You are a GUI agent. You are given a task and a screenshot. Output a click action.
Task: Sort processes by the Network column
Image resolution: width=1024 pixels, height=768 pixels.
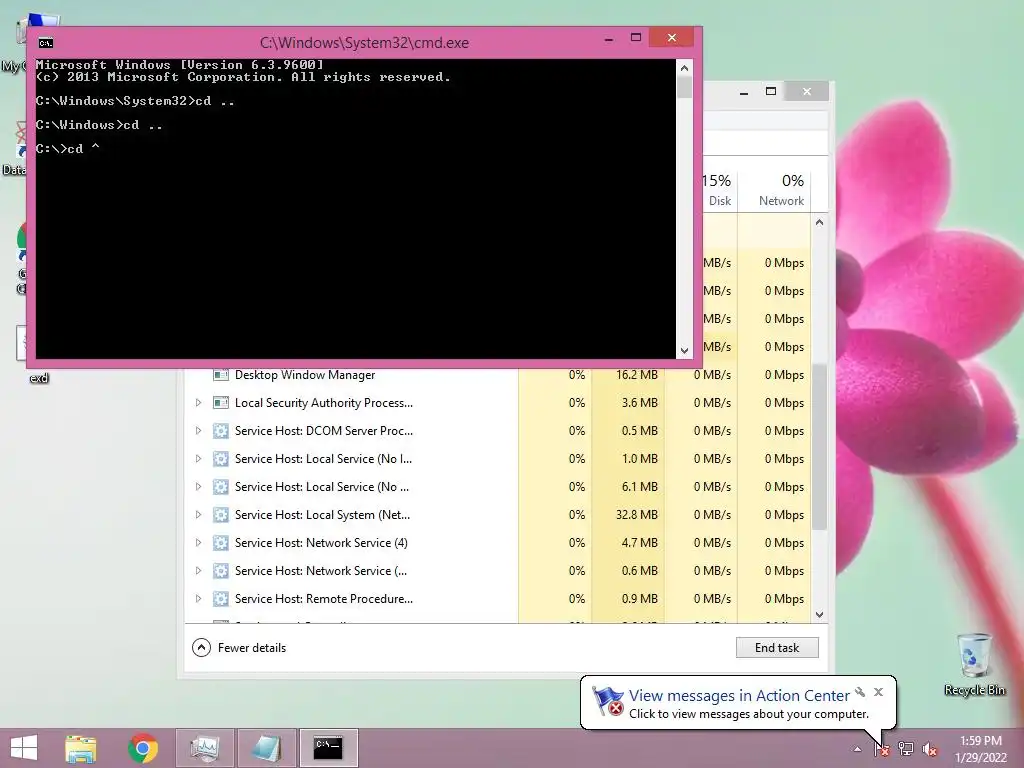pos(775,189)
